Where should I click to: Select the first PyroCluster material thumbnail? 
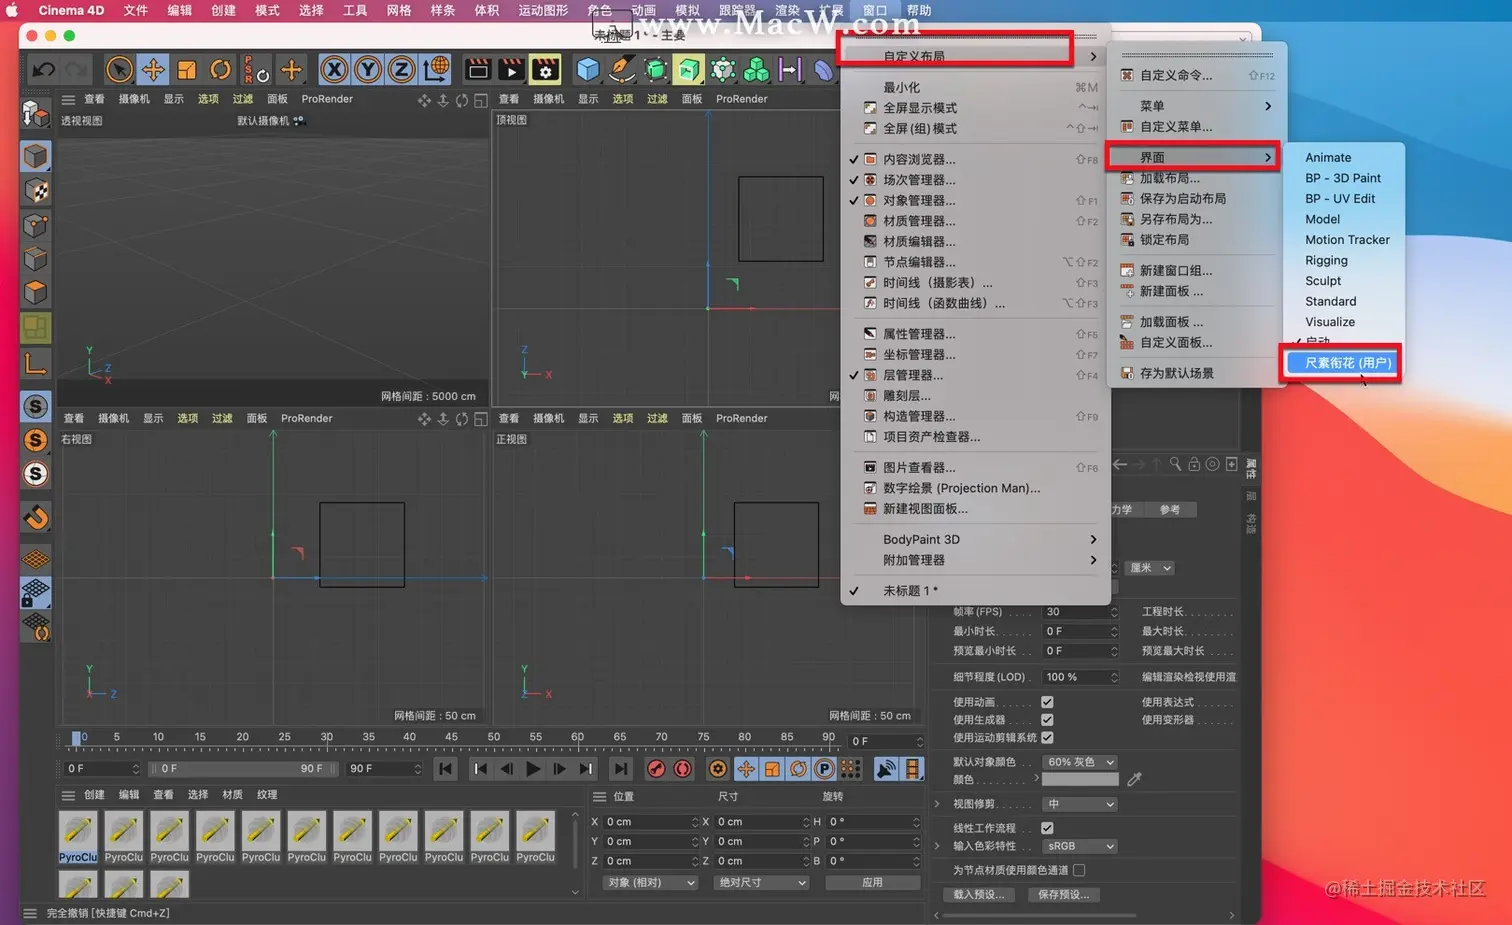(78, 836)
